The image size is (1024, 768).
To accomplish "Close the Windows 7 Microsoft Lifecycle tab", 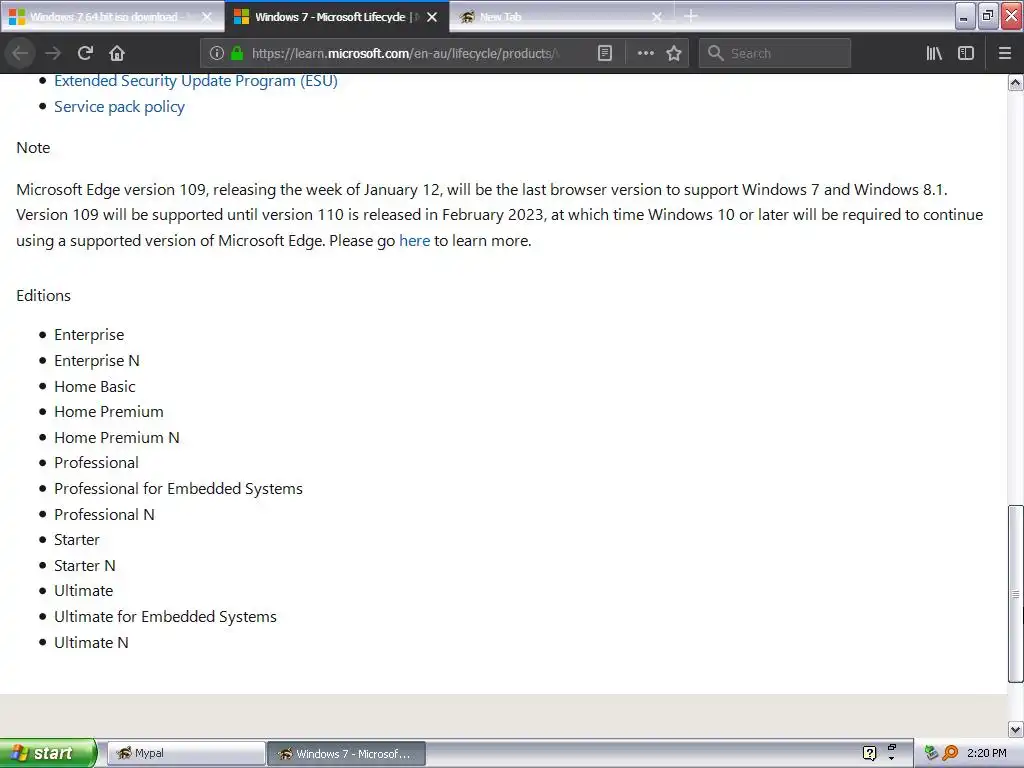I will (432, 17).
